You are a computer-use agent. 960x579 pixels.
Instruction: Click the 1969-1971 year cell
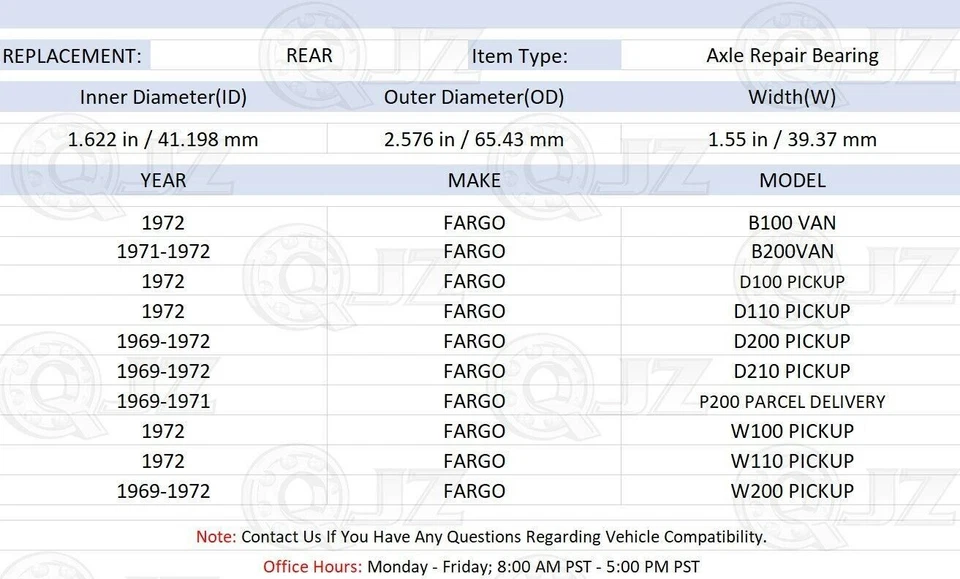pos(163,401)
